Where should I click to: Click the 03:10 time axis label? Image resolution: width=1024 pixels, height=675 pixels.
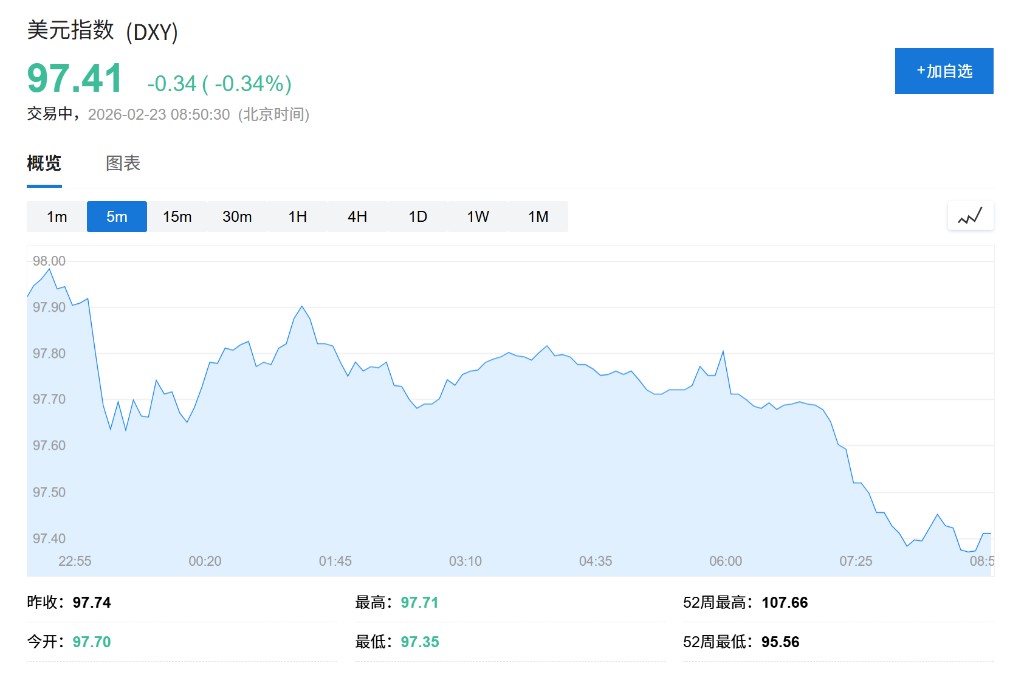coord(465,561)
